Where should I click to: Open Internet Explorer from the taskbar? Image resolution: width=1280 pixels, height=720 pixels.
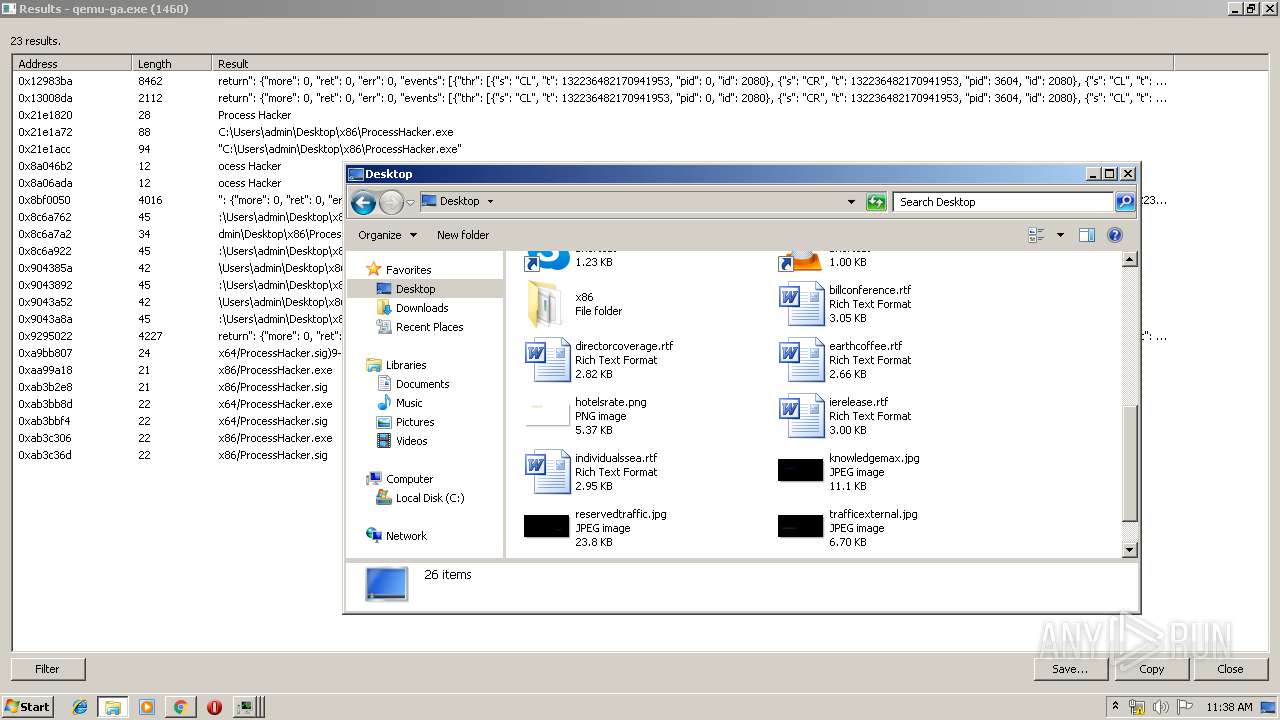click(x=80, y=707)
